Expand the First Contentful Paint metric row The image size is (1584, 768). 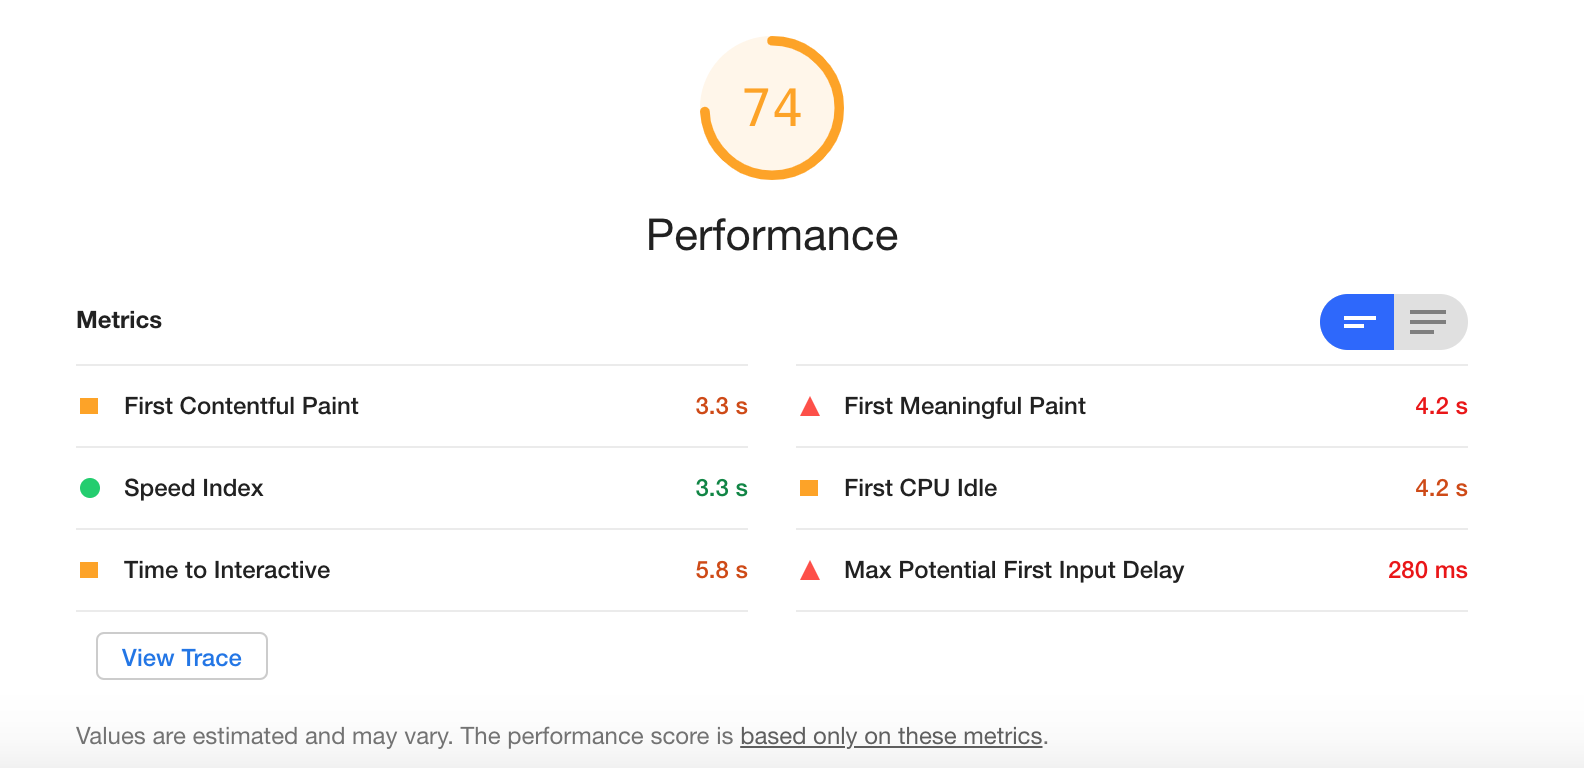[x=240, y=406]
